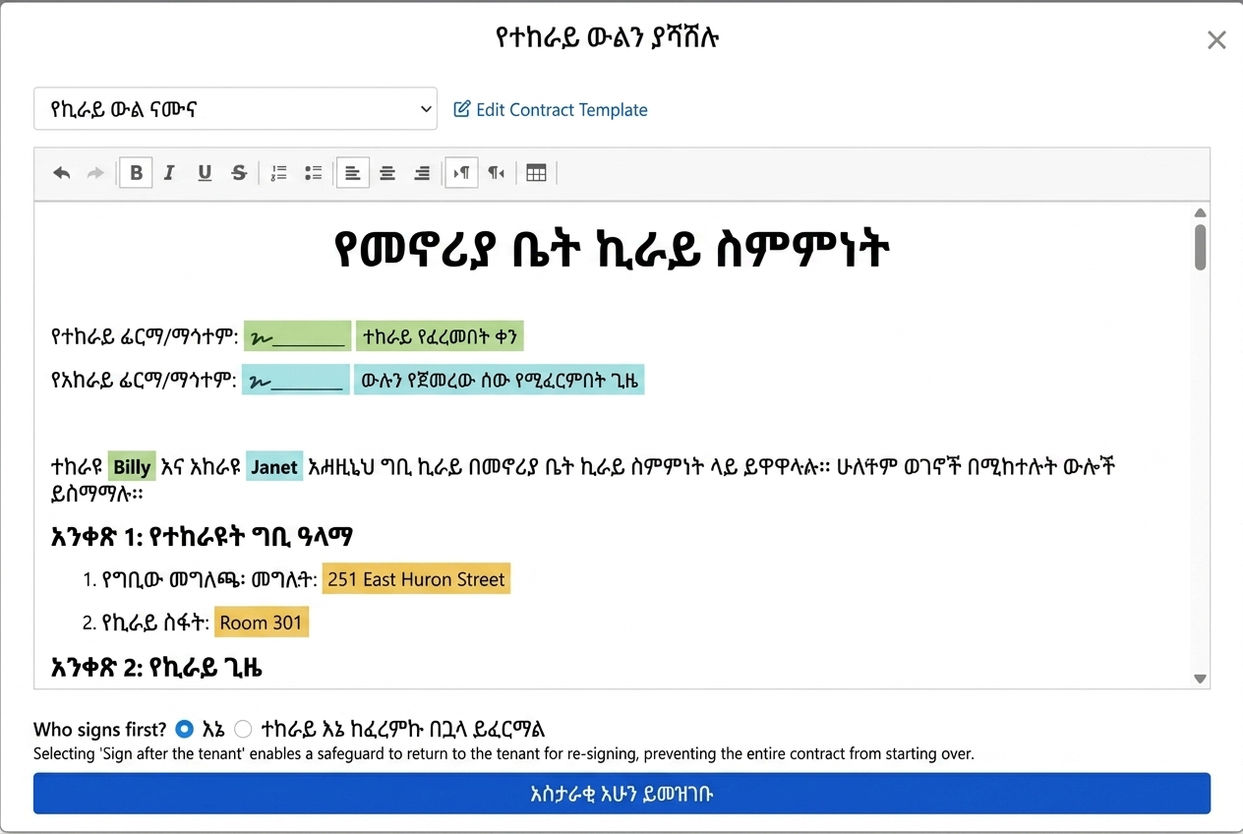This screenshot has height=834, width=1243.
Task: Click the 'አንቀጽ 2' section heading
Action: tap(156, 667)
